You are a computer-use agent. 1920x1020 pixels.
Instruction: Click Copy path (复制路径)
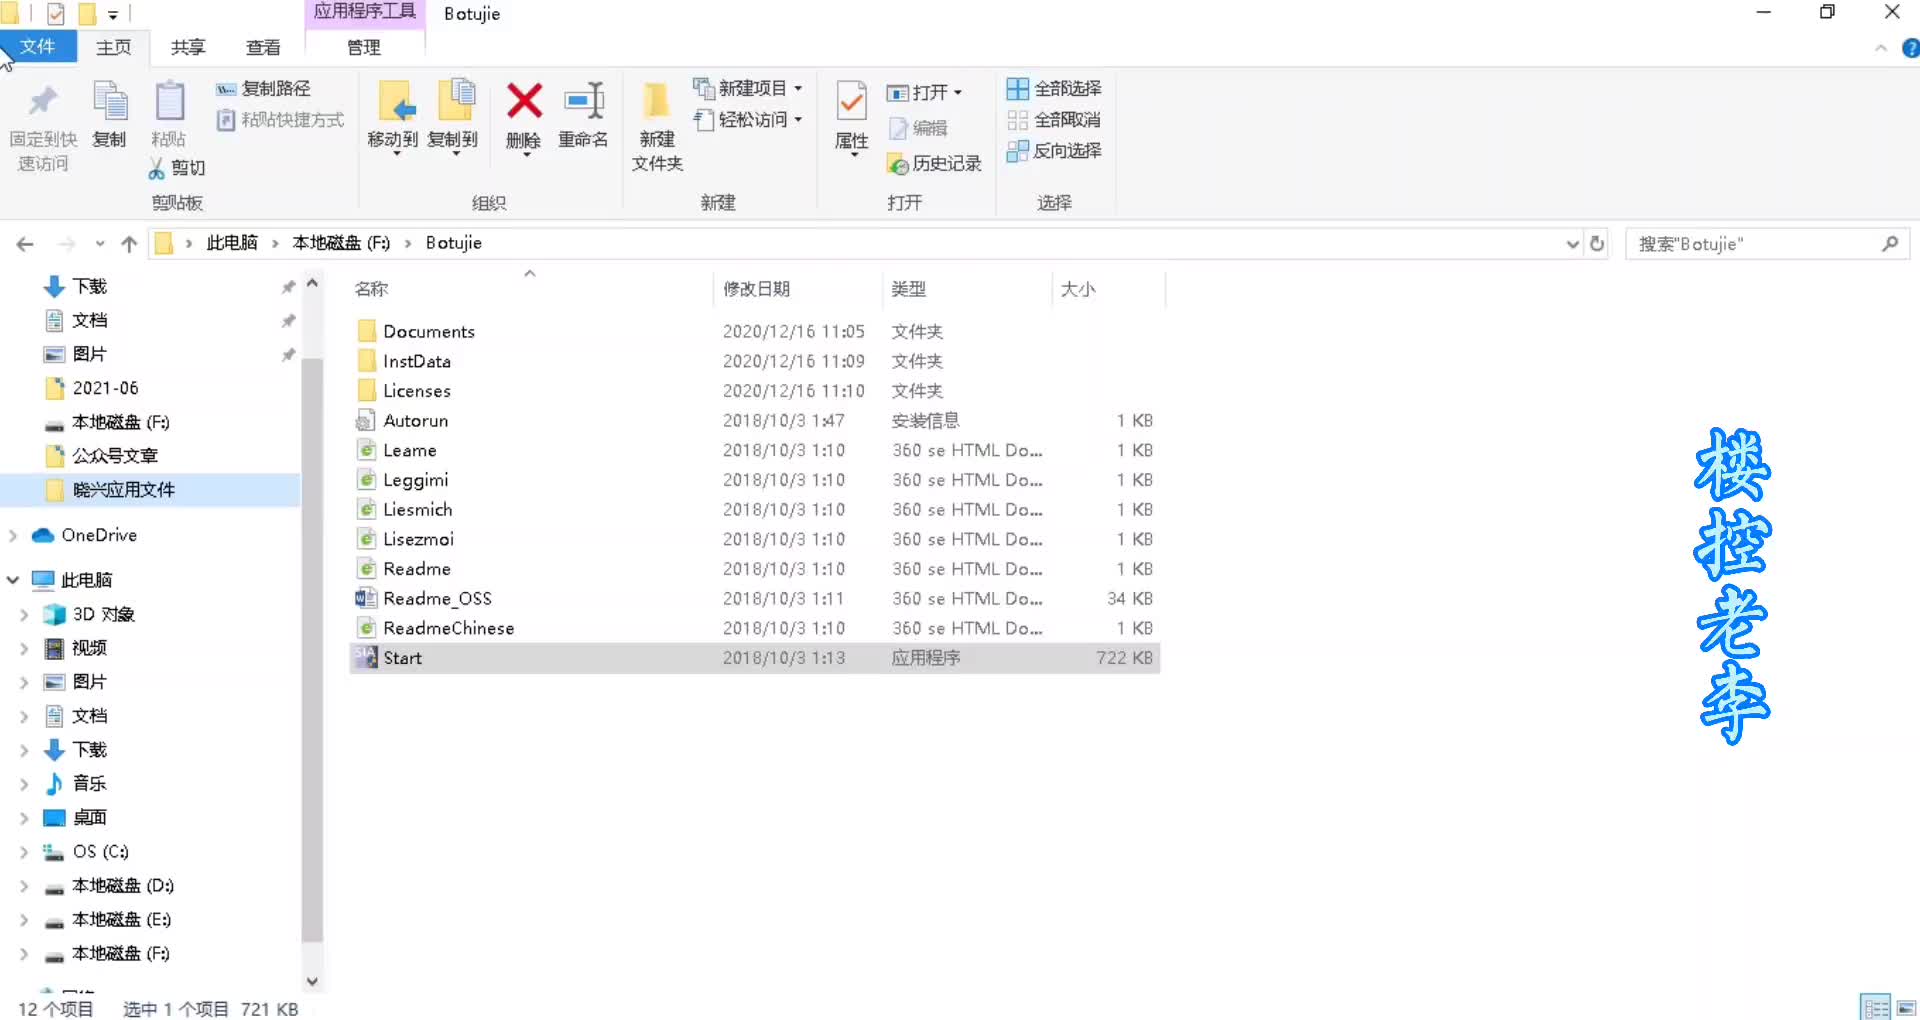click(x=264, y=89)
